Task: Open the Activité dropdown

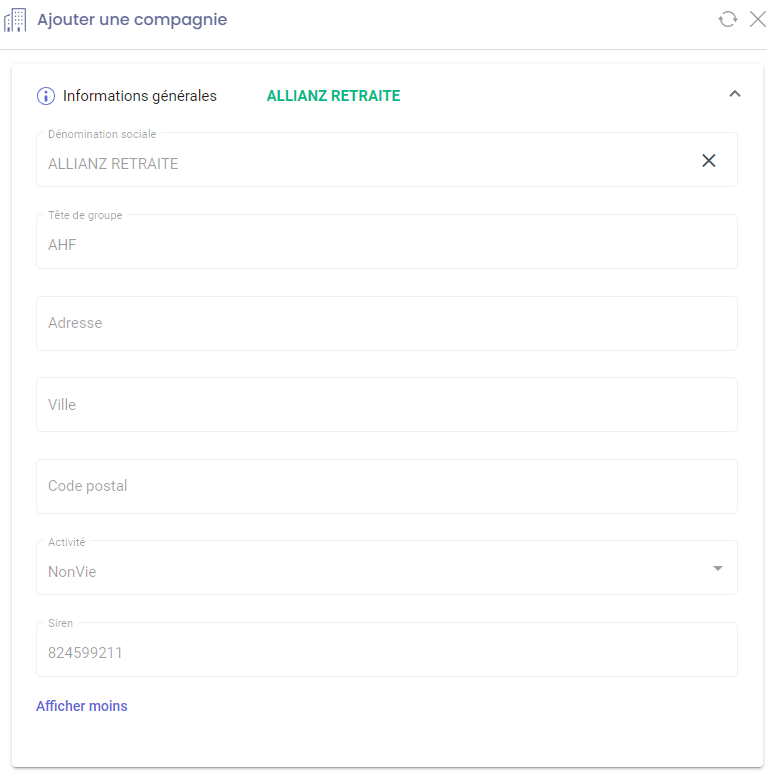Action: pos(387,568)
